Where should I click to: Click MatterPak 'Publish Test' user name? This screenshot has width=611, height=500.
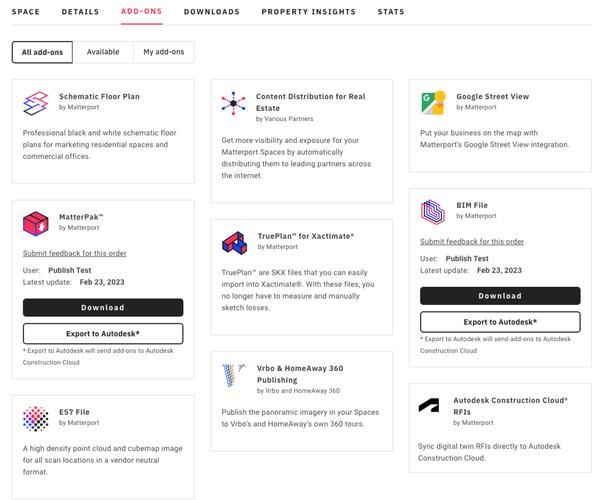coord(70,270)
